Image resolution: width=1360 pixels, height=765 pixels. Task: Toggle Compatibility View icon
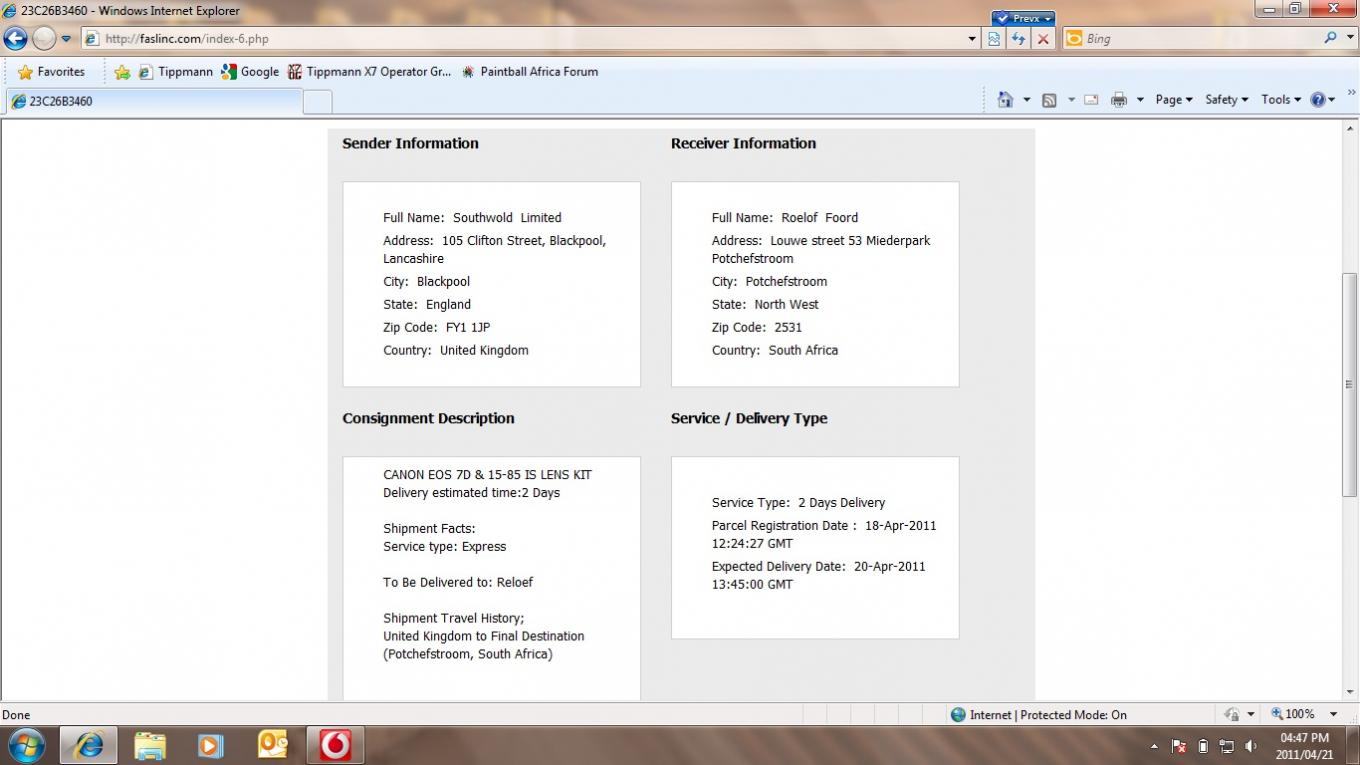[994, 39]
